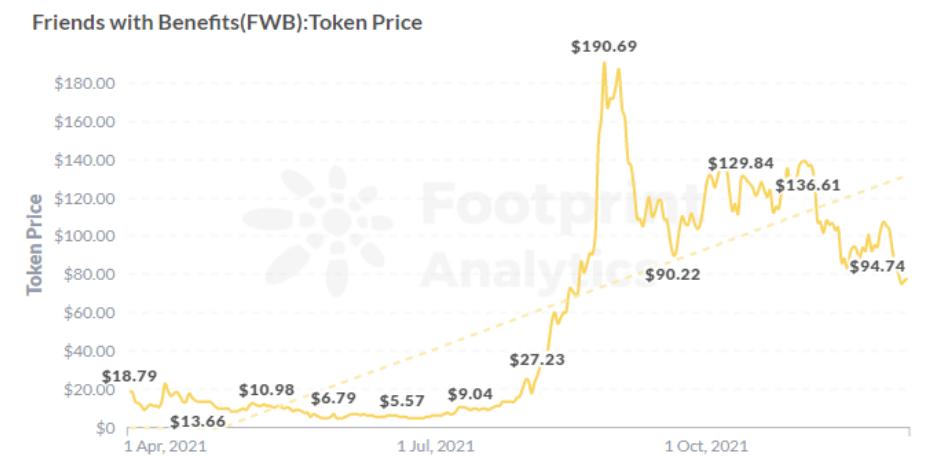This screenshot has height=459, width=935.
Task: Click the $180.00 y-axis tick label
Action: point(84,83)
